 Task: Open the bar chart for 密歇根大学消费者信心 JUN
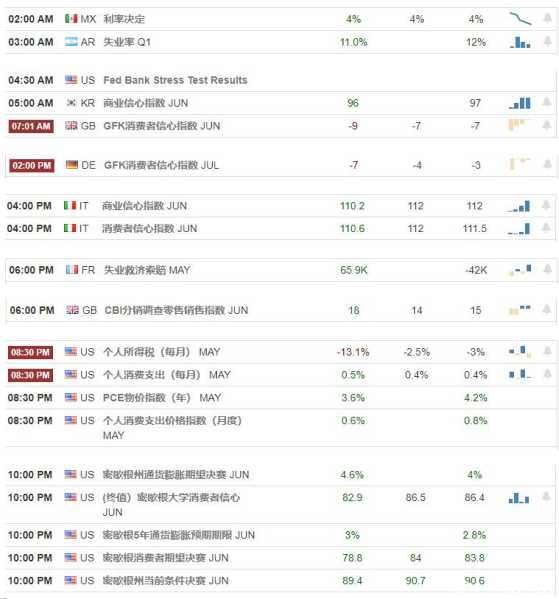pos(519,498)
